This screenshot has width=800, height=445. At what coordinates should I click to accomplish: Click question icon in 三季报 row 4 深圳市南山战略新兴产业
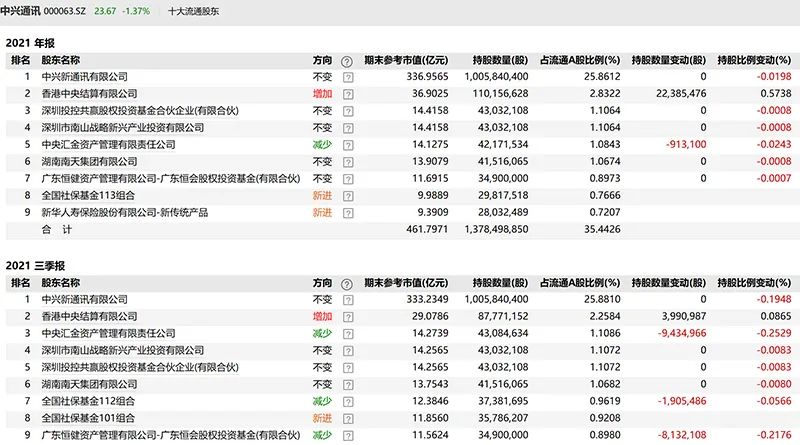pos(348,351)
